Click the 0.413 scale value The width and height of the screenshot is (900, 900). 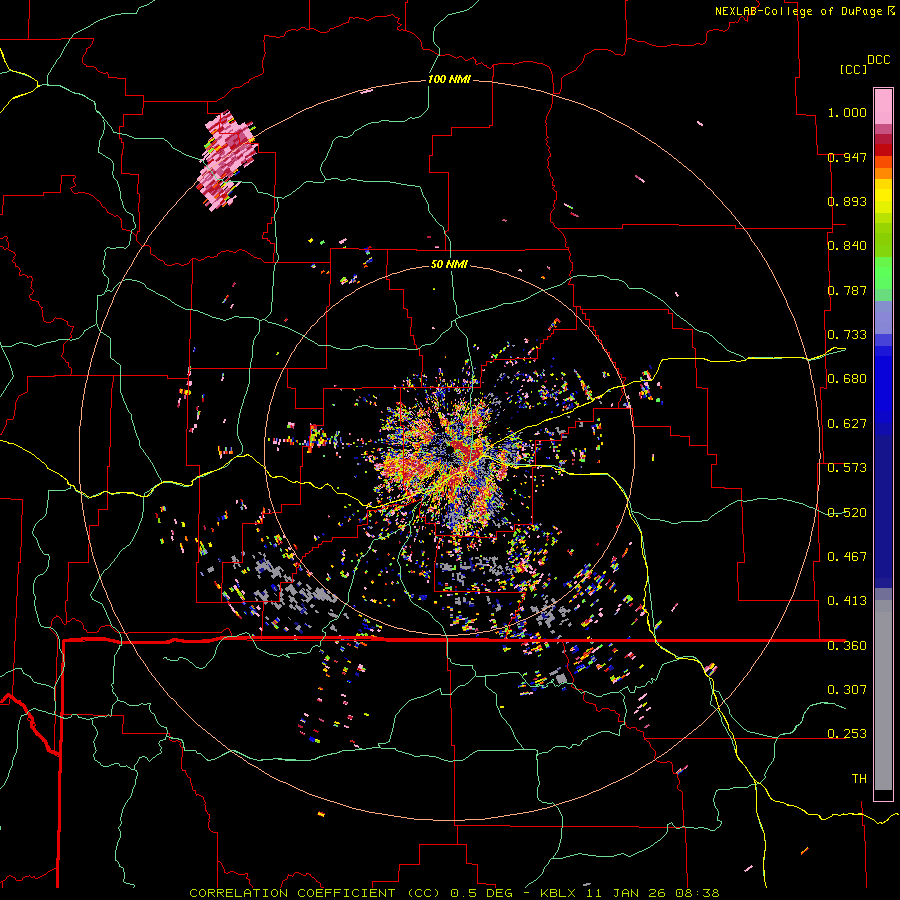(x=847, y=601)
